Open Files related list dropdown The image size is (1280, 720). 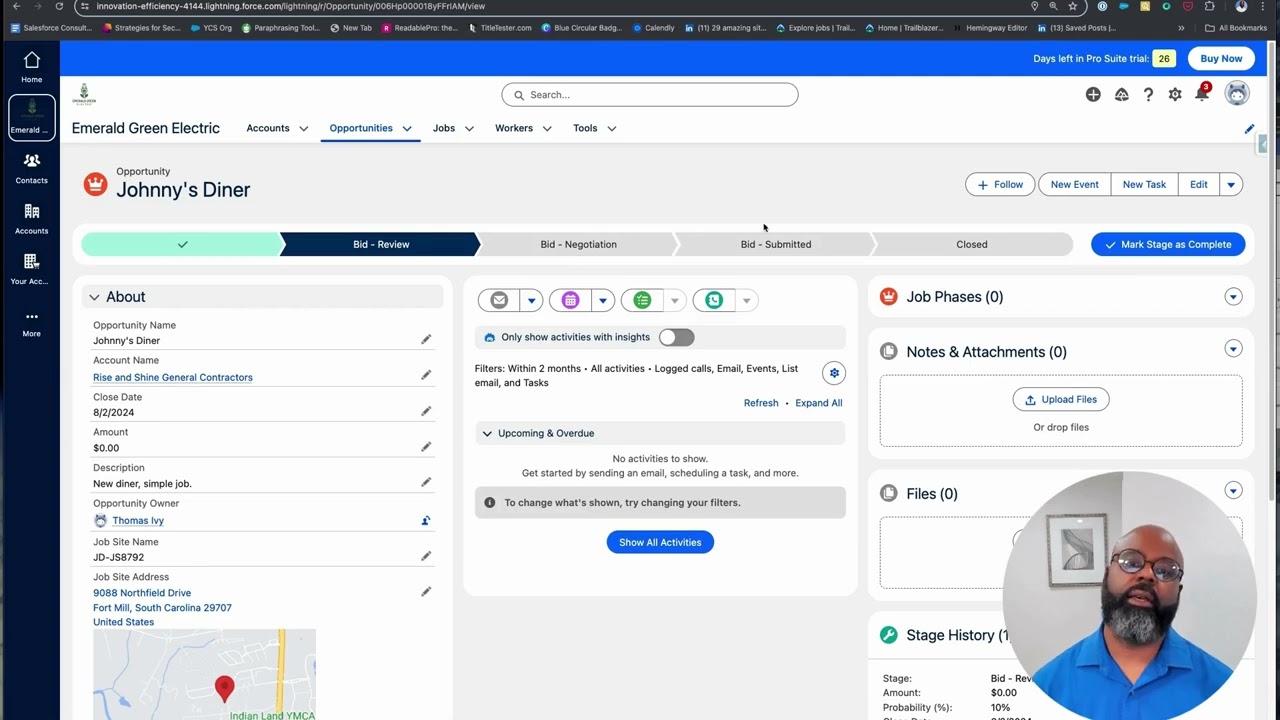coord(1233,491)
